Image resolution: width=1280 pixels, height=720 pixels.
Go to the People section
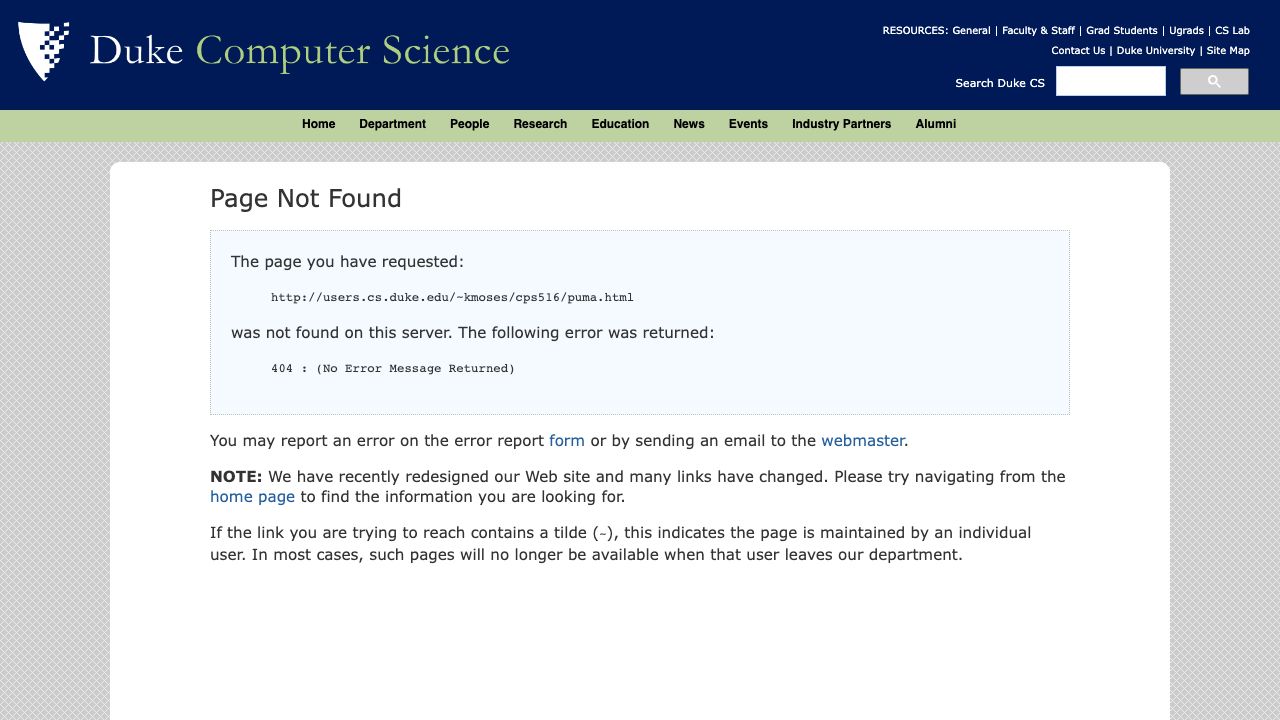pyautogui.click(x=469, y=124)
